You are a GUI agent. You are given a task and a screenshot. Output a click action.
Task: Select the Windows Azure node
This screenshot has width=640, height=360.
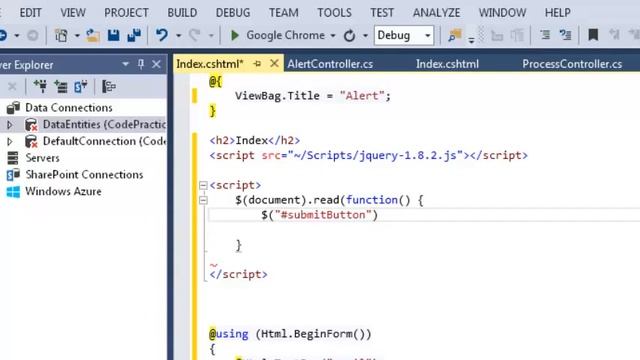click(63, 191)
